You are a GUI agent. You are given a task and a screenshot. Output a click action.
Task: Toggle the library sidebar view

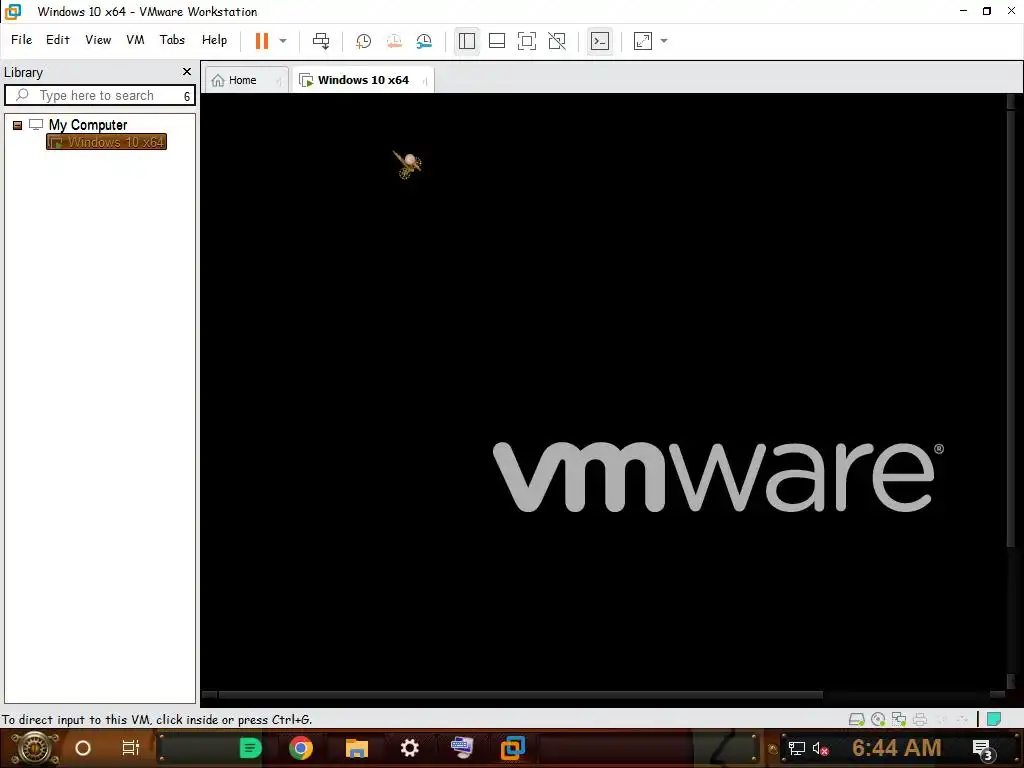(x=467, y=41)
